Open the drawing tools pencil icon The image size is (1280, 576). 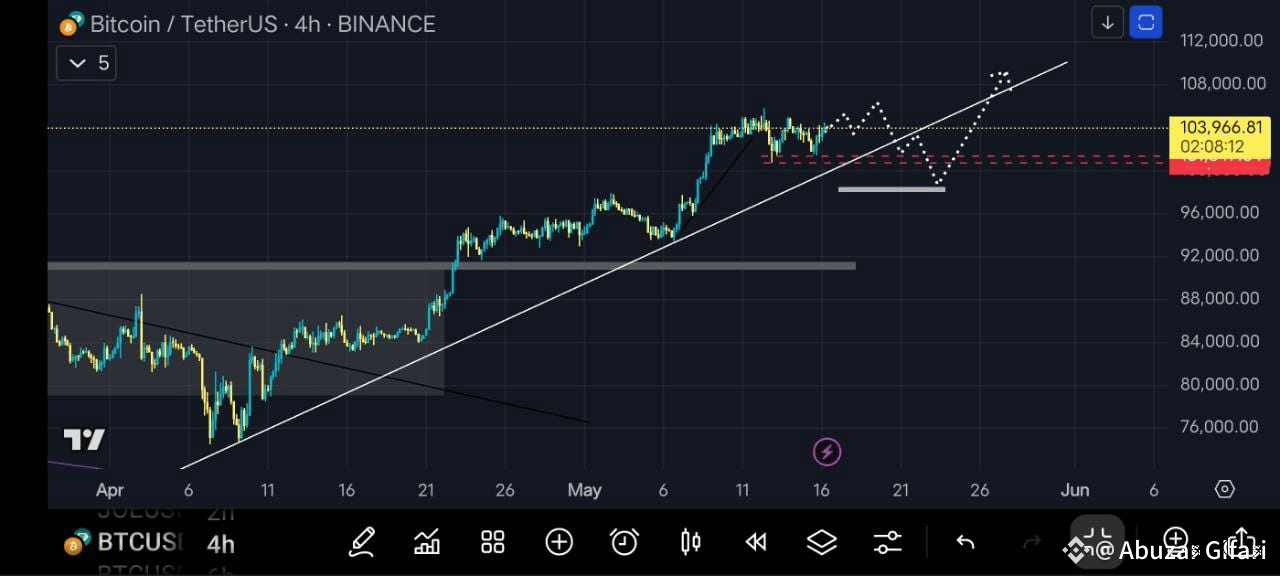[362, 542]
